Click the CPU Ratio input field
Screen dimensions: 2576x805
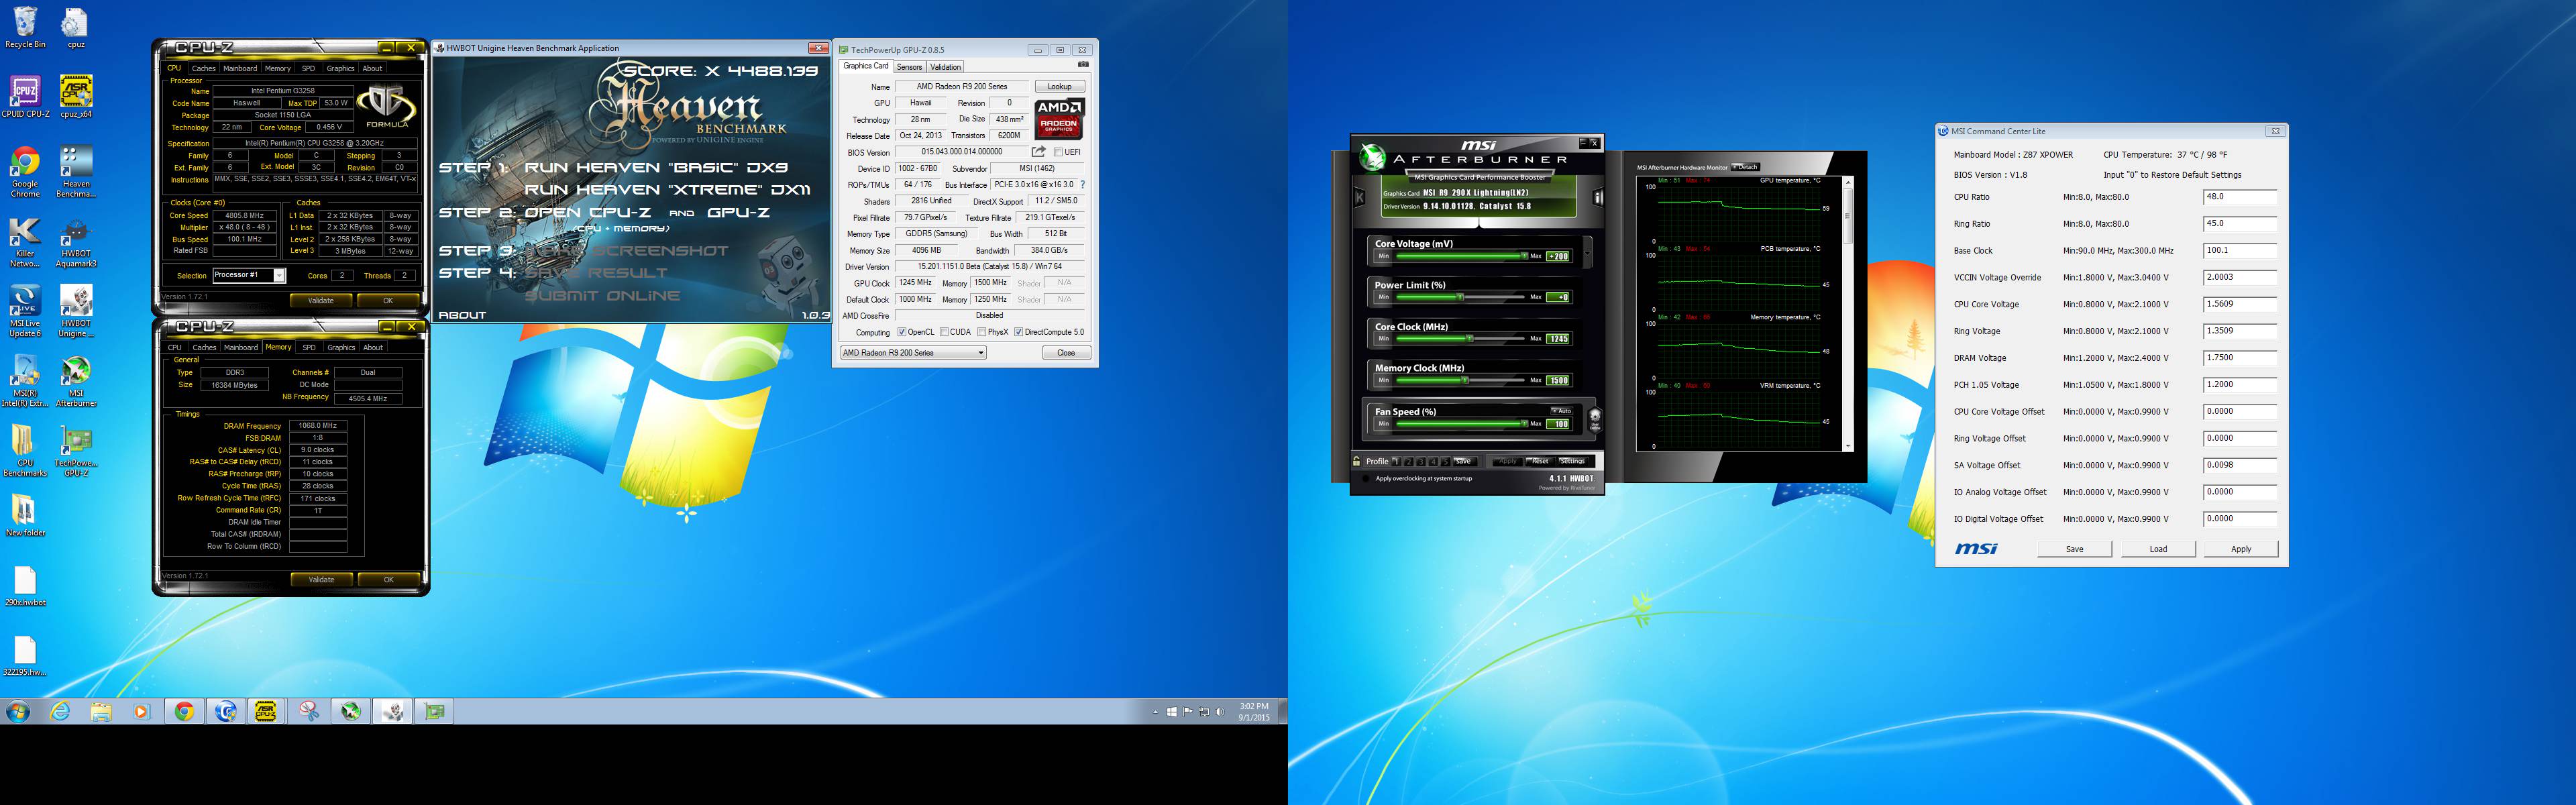[2240, 197]
